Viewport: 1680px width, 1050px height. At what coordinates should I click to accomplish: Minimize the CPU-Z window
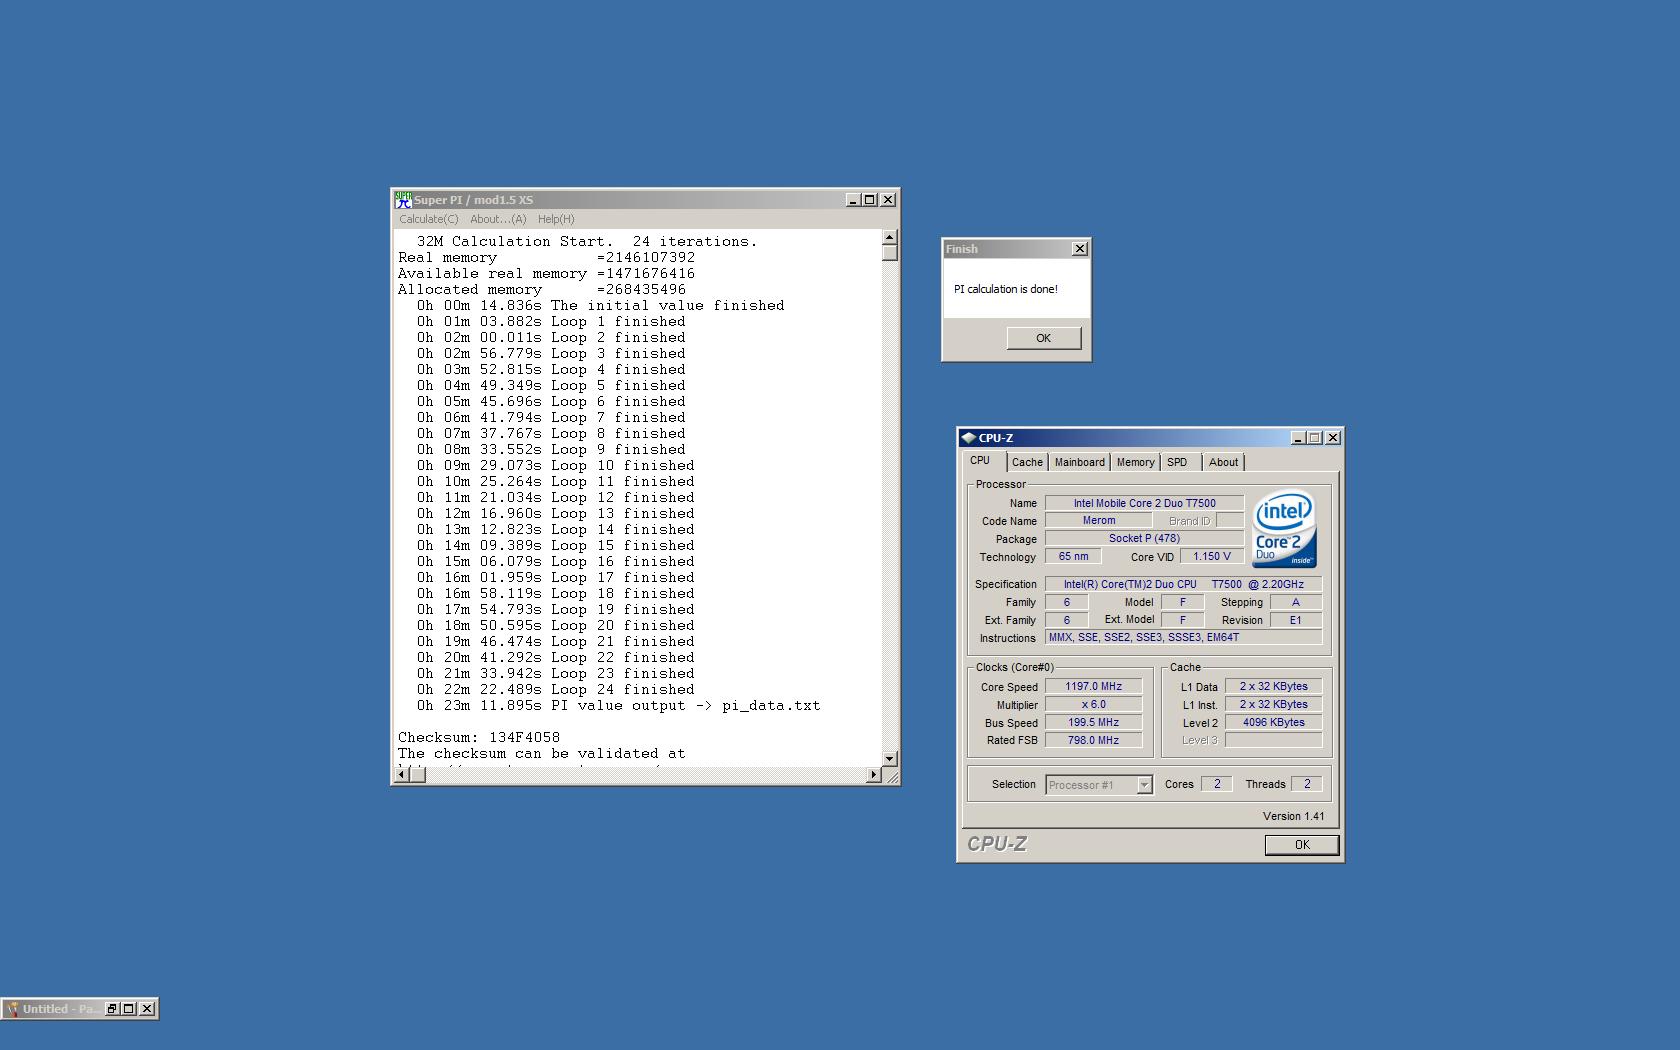pos(1298,438)
